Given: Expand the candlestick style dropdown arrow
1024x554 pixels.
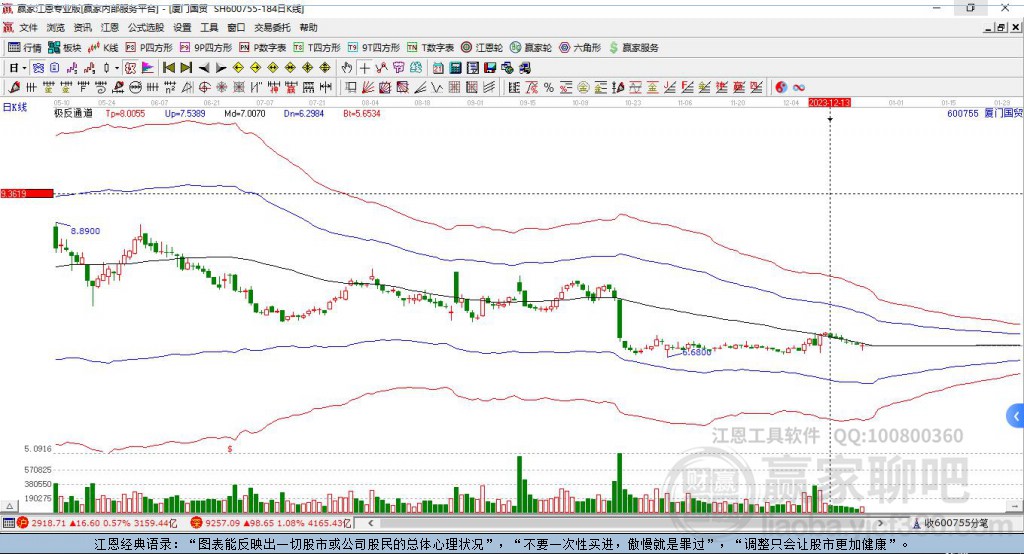Looking at the screenshot, I should coord(117,68).
